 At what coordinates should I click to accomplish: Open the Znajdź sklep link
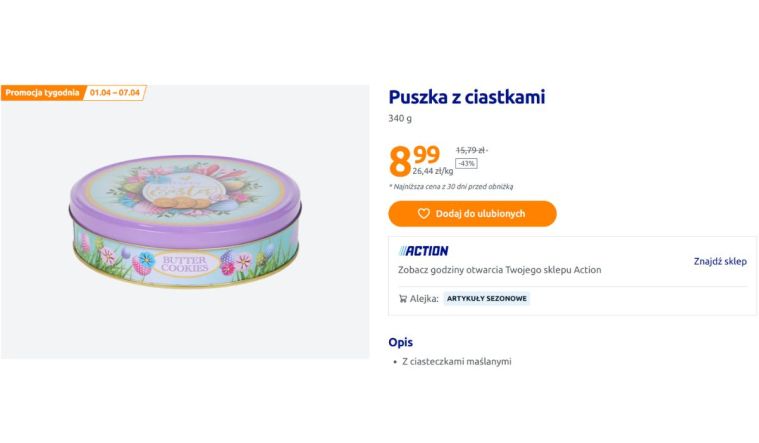(x=720, y=261)
